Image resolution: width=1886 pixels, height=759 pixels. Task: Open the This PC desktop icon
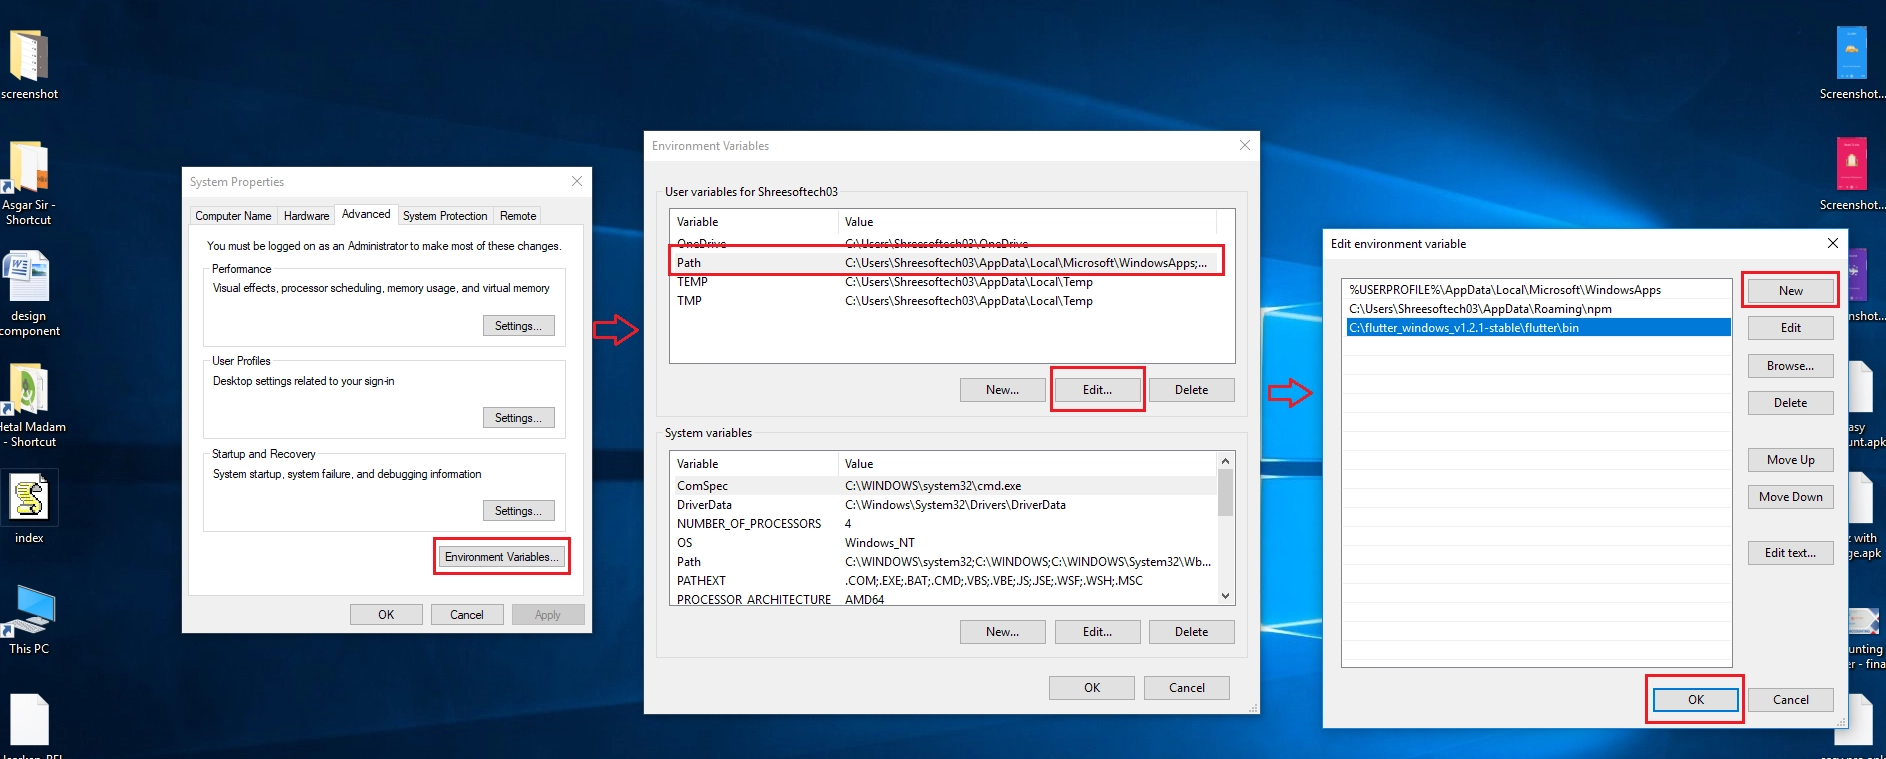pos(29,610)
